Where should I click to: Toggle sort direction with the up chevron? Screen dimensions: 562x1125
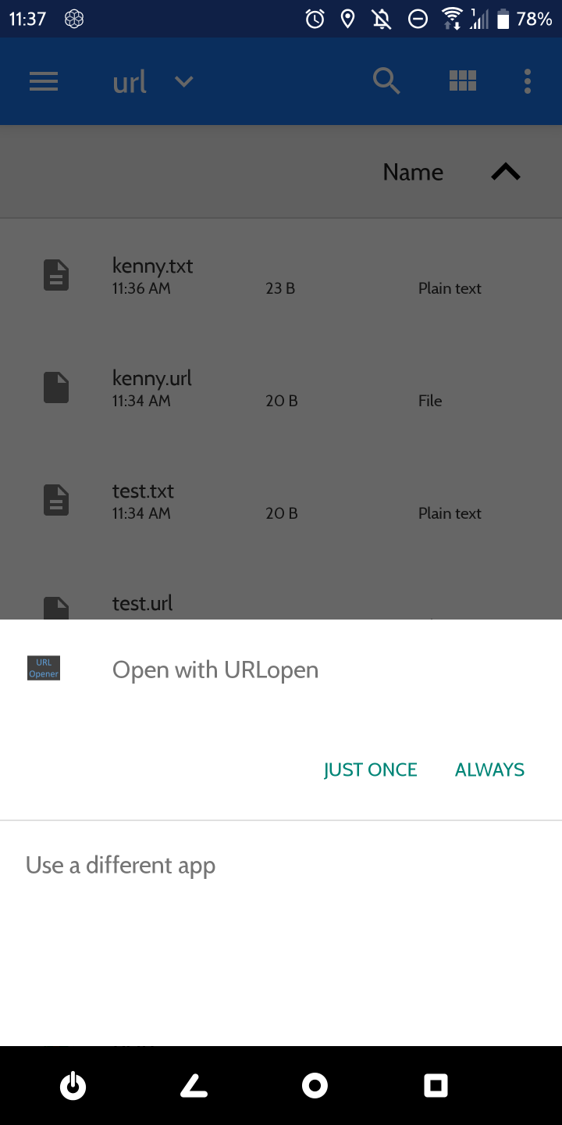pyautogui.click(x=505, y=172)
